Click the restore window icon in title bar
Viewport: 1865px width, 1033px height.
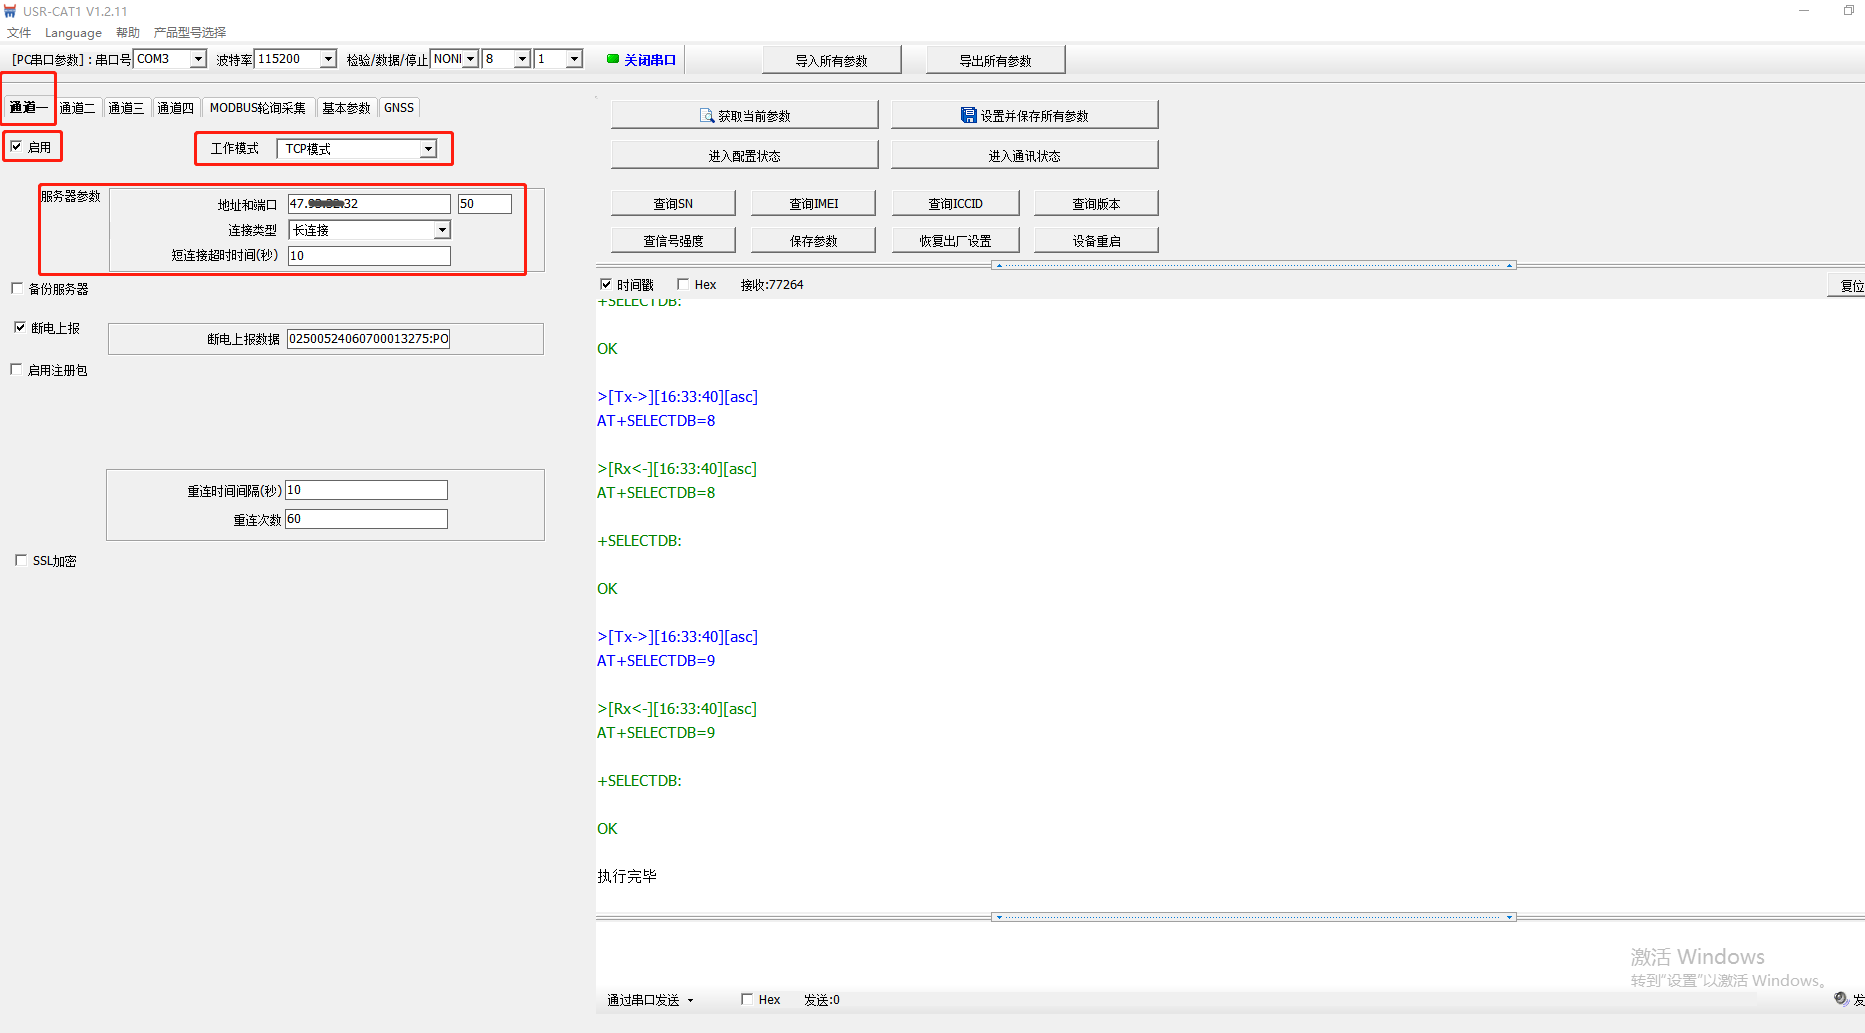pos(1848,11)
